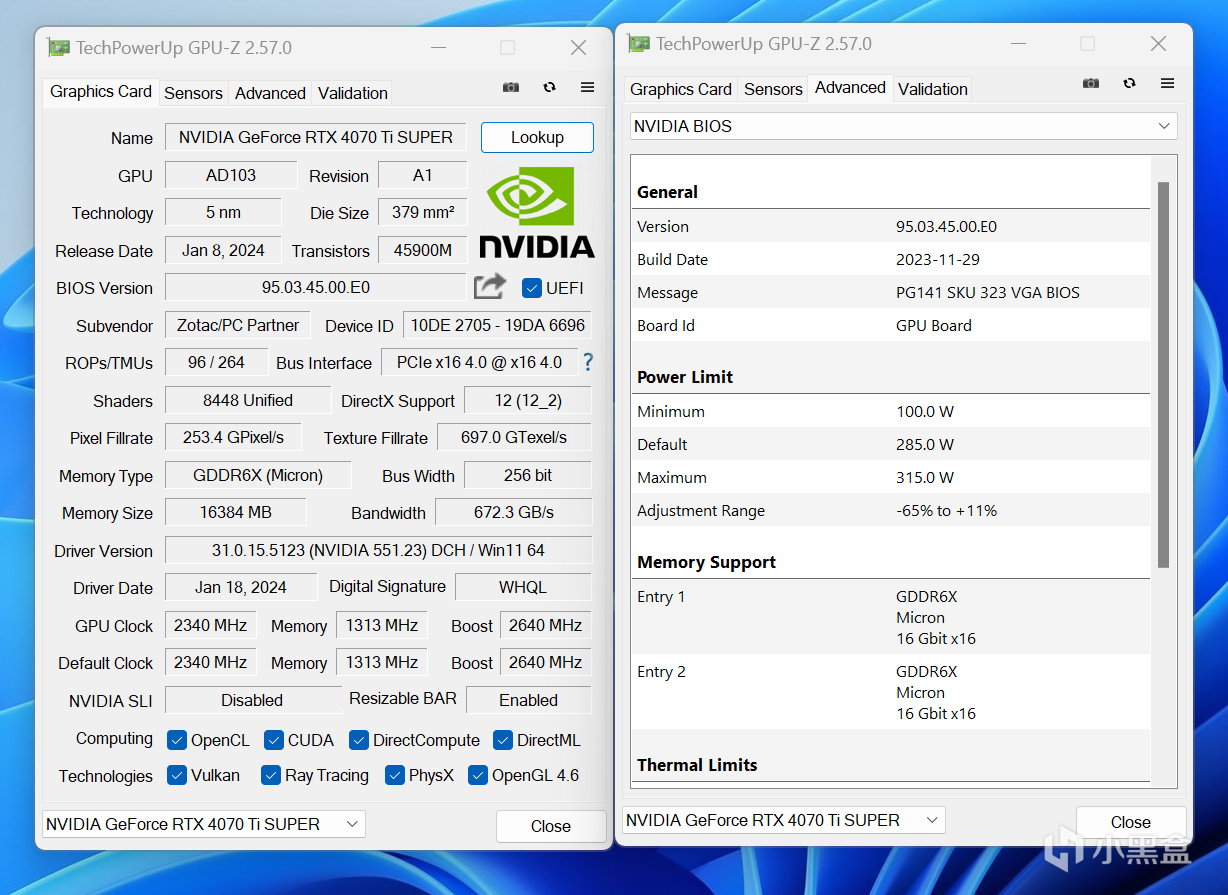Click the Minimum 100.0 W row
1228x895 pixels.
(x=891, y=411)
